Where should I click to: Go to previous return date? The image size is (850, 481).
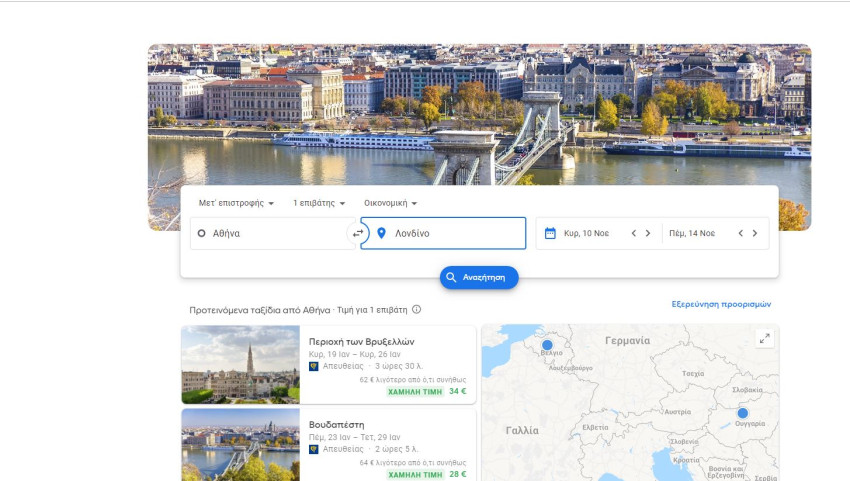click(740, 233)
